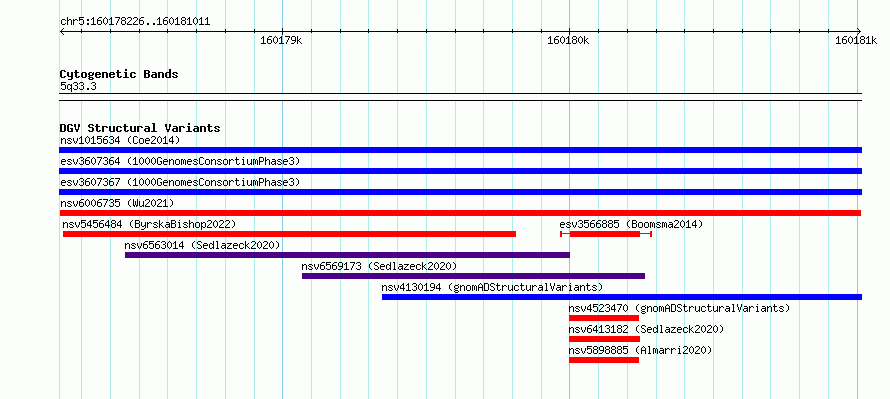Open the esv3607364 variant label
Viewport: 890px width, 399px height.
click(180, 161)
